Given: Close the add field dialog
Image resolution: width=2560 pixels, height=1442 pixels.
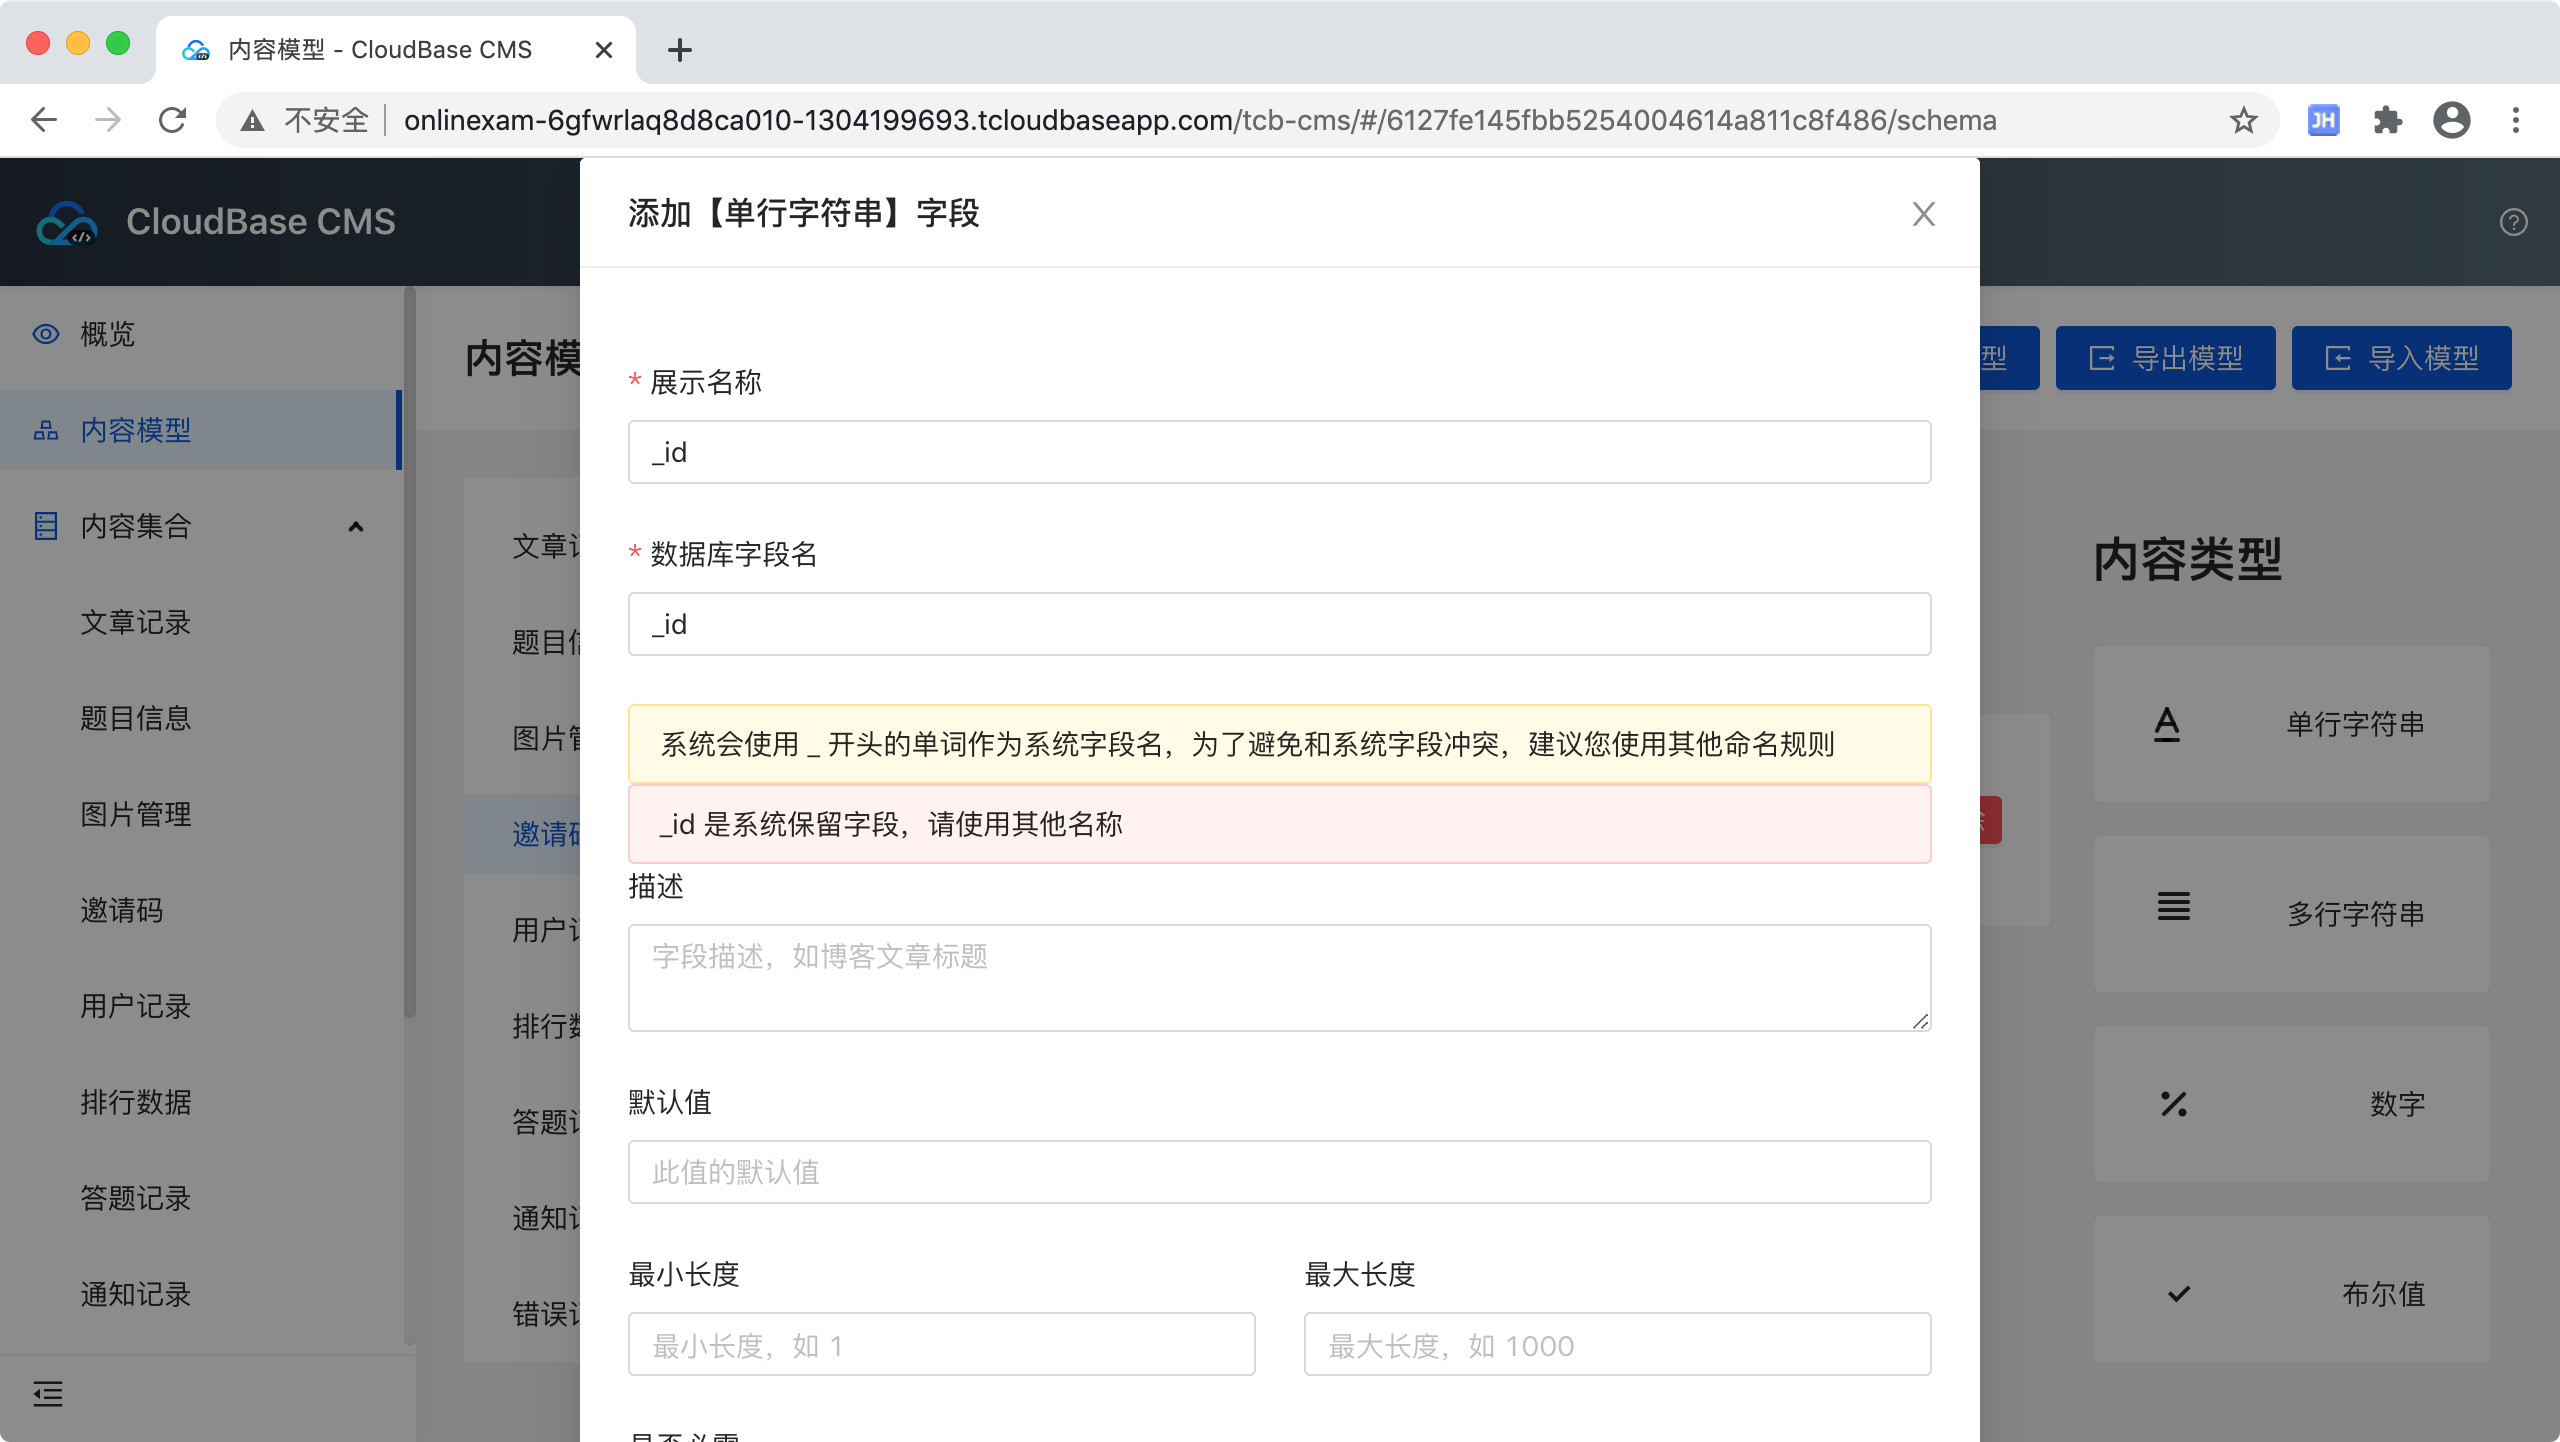Looking at the screenshot, I should [1923, 214].
